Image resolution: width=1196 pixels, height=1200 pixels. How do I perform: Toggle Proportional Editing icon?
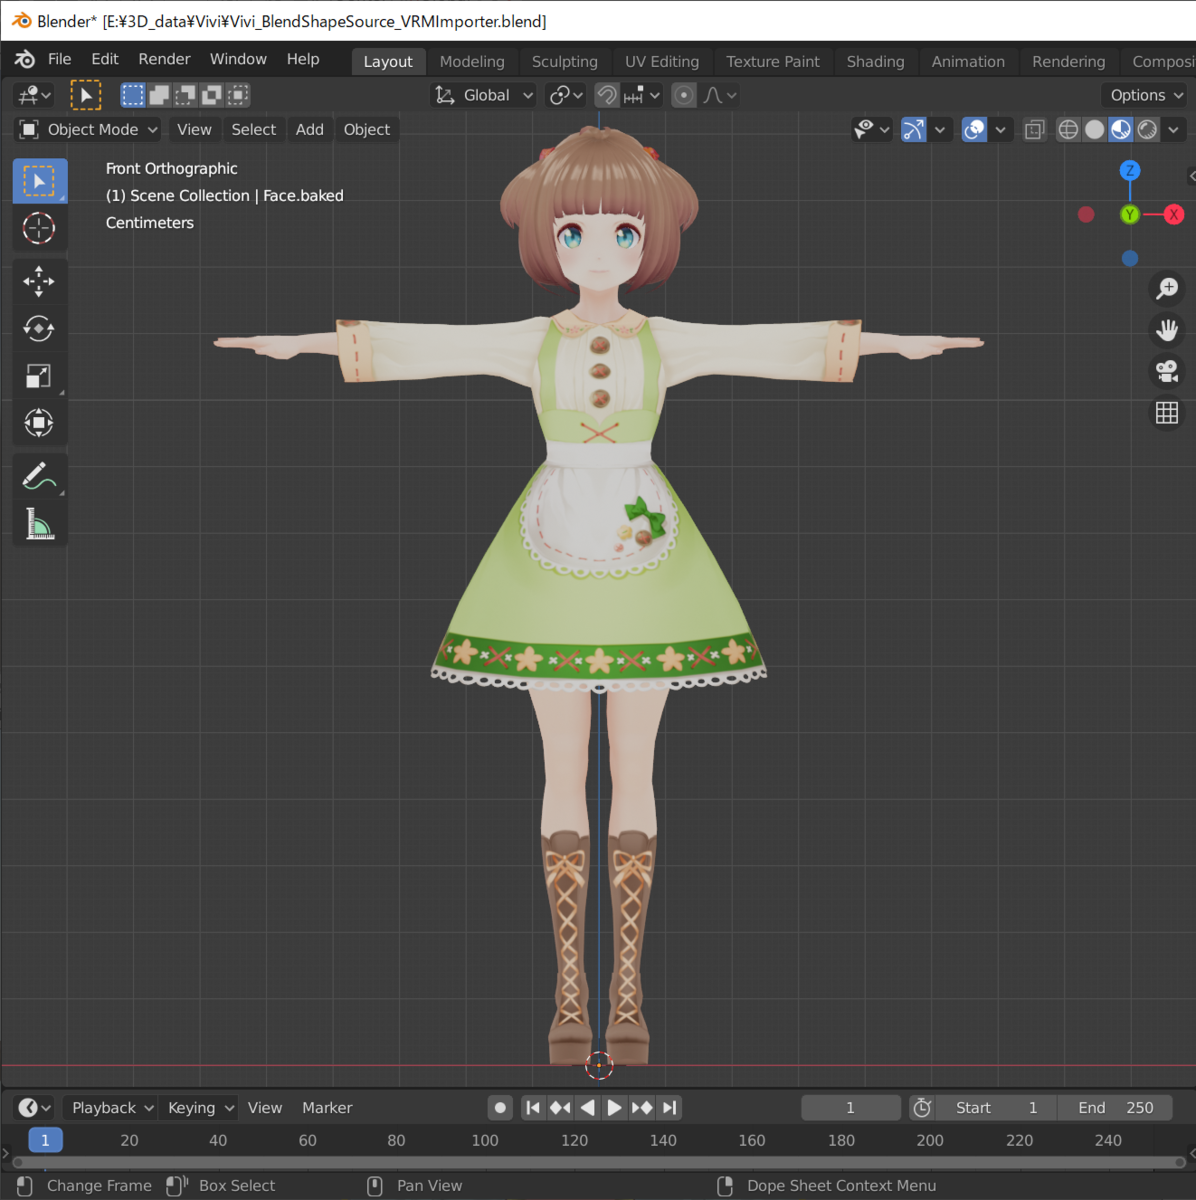684,95
